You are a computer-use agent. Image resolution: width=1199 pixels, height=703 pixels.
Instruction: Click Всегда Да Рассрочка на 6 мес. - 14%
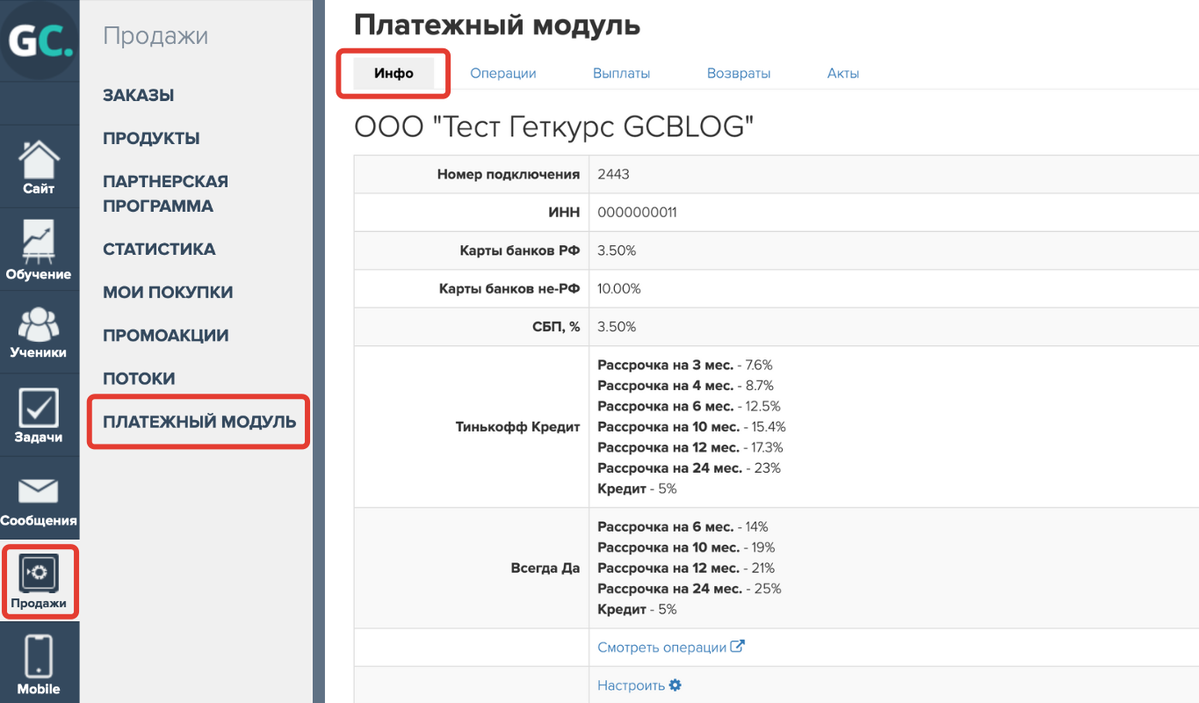[683, 528]
